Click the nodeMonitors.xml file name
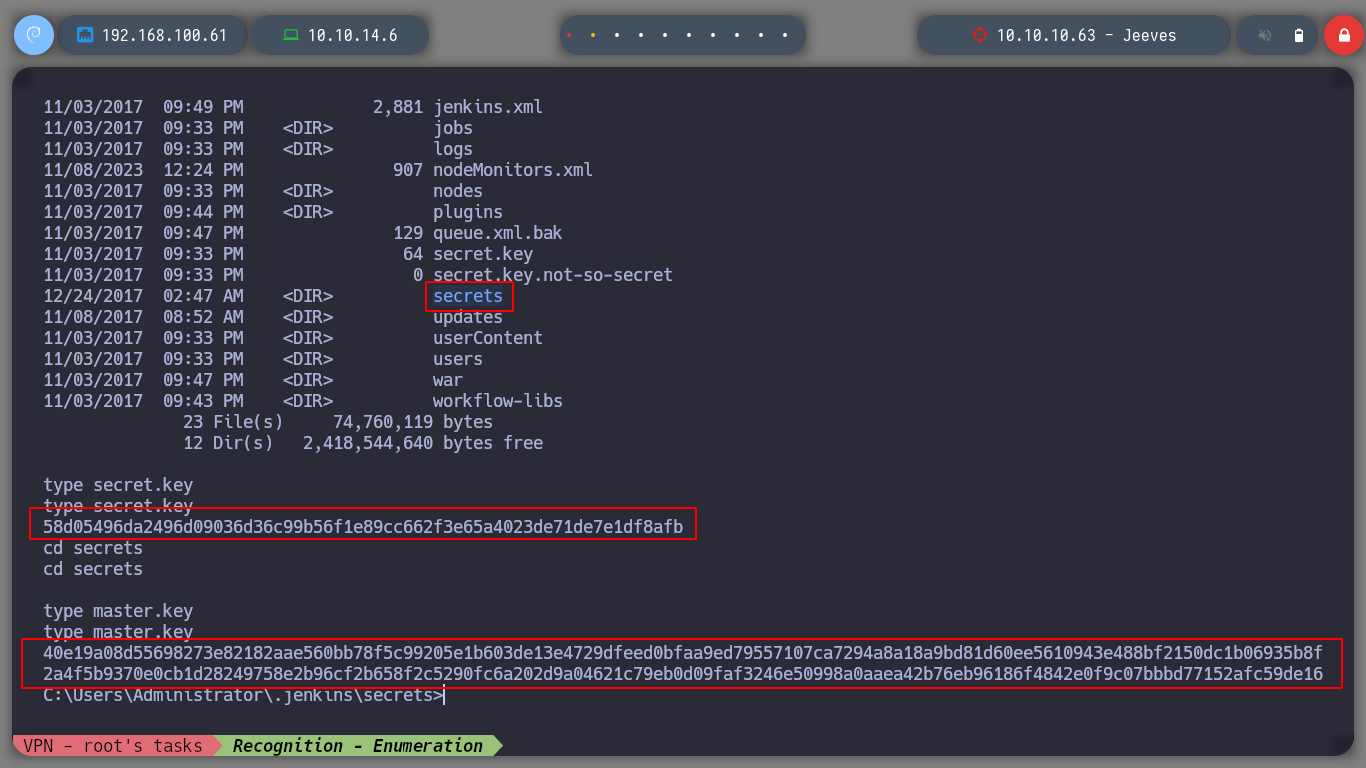The height and width of the screenshot is (768, 1366). 513,170
